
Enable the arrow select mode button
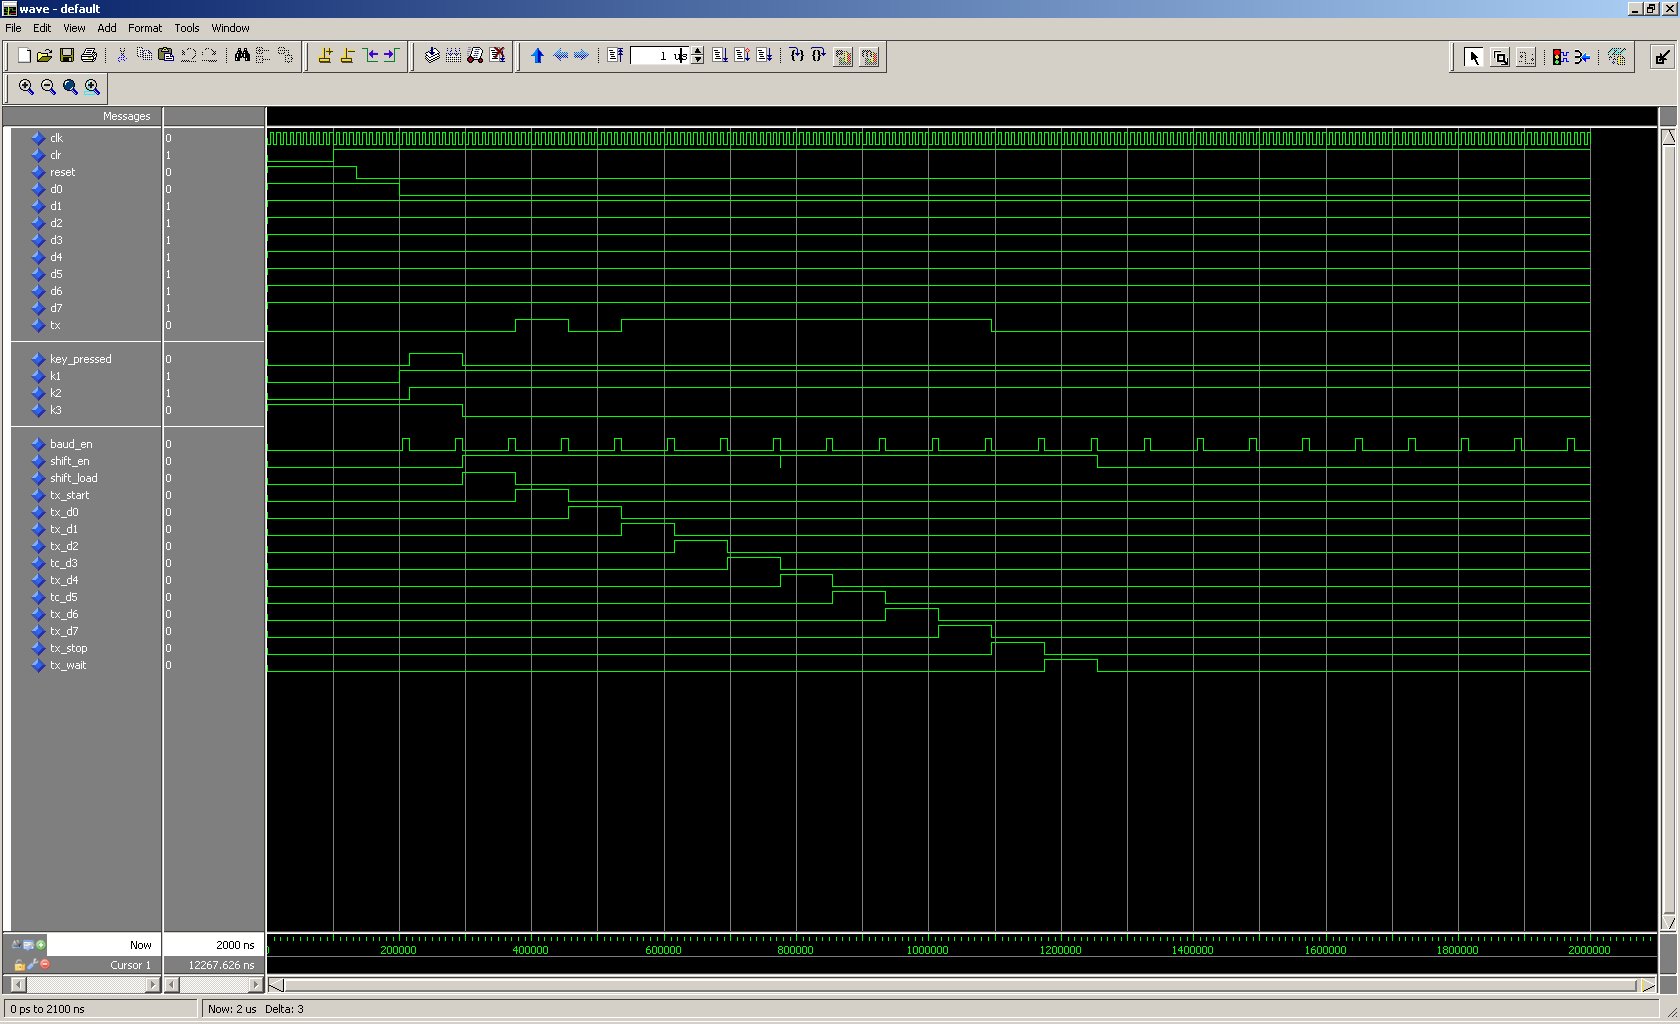[1473, 57]
